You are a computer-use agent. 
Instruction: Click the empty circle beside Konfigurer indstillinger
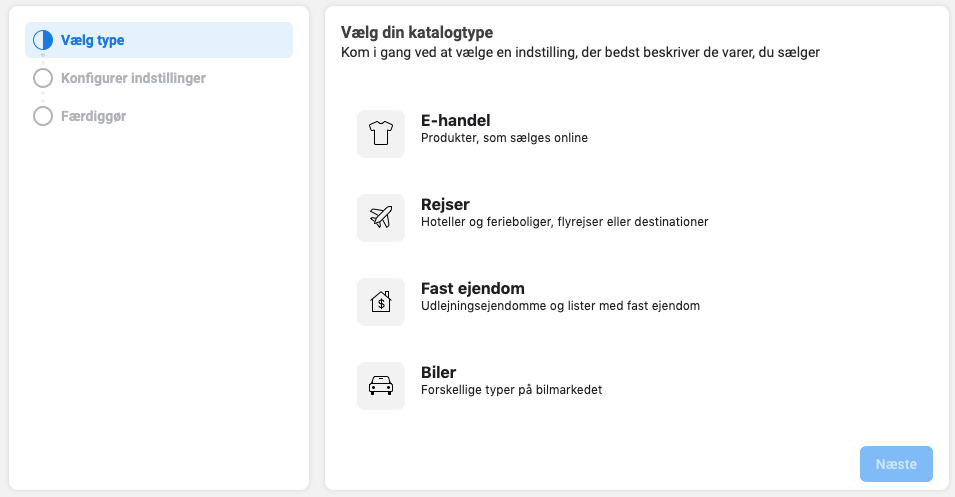click(x=43, y=78)
